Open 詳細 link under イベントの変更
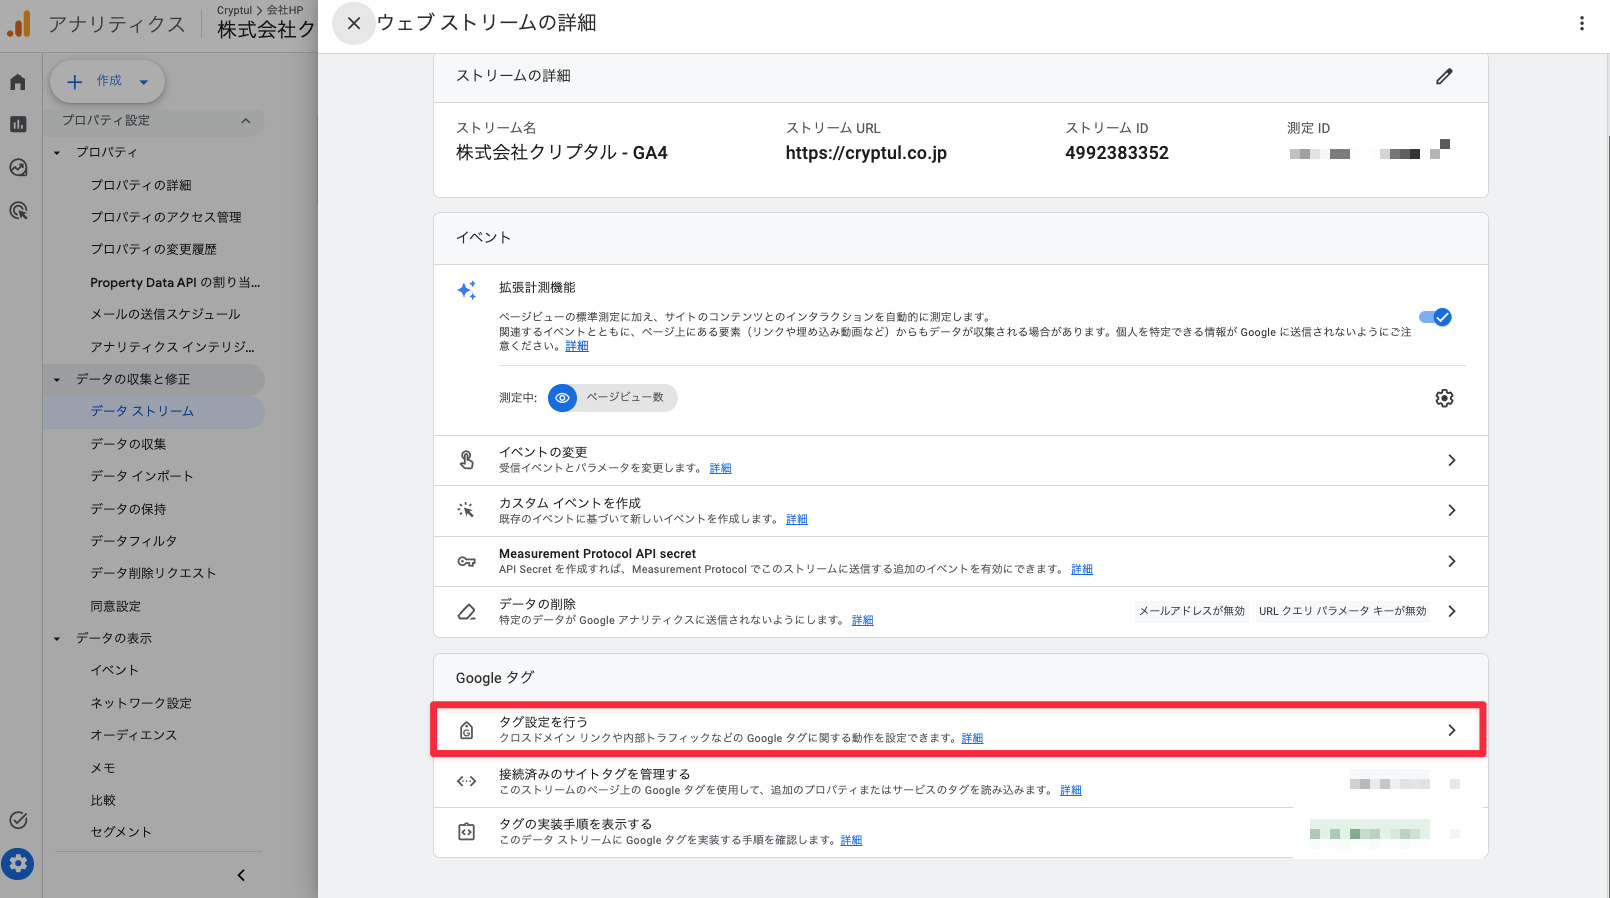 coord(721,468)
